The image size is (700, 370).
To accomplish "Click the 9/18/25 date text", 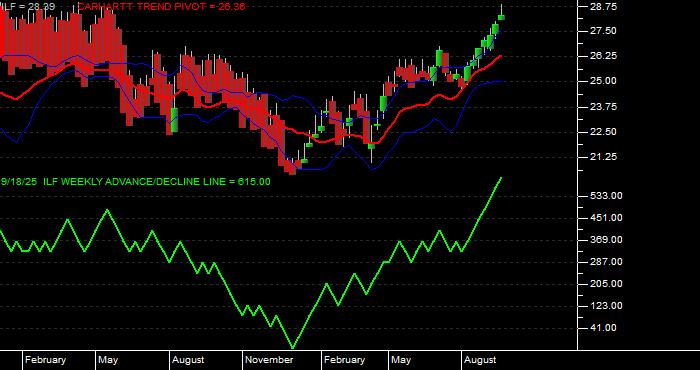I will pos(19,182).
